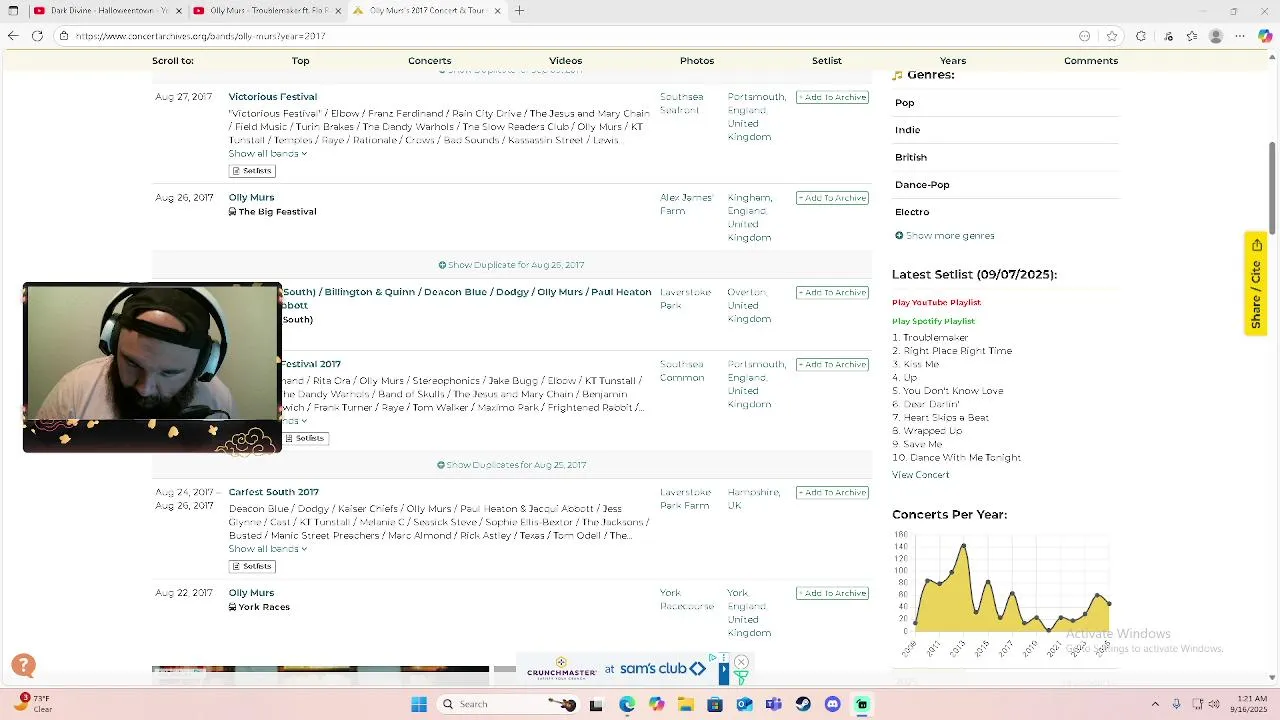Screen dimensions: 1280x720
Task: Open Setlists for Victorious Festival Aug 27
Action: click(x=252, y=171)
